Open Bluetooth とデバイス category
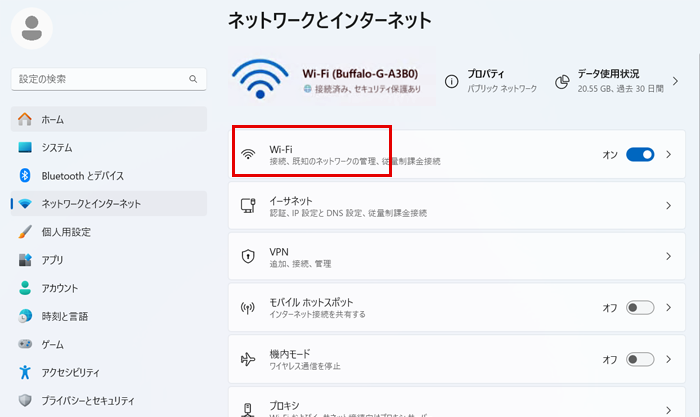 tap(109, 175)
